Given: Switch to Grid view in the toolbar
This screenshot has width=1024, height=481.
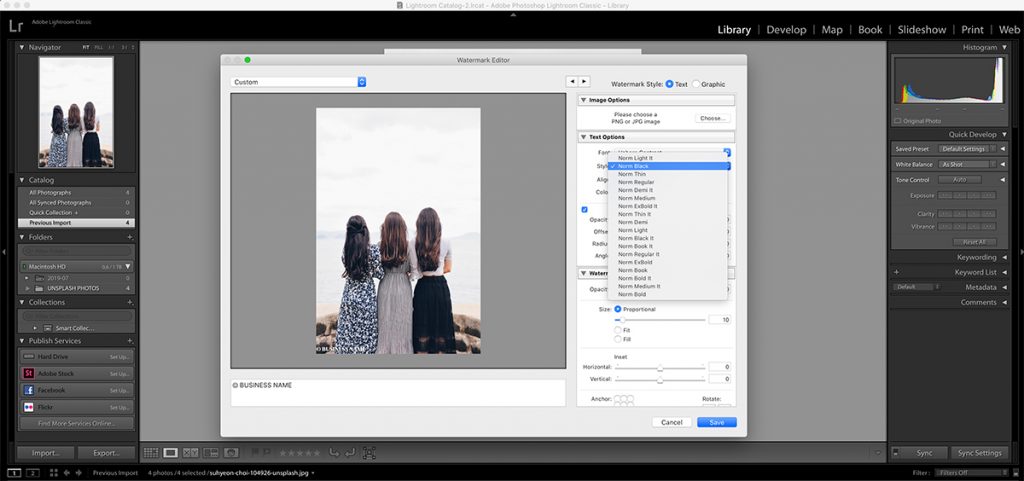Looking at the screenshot, I should point(151,452).
